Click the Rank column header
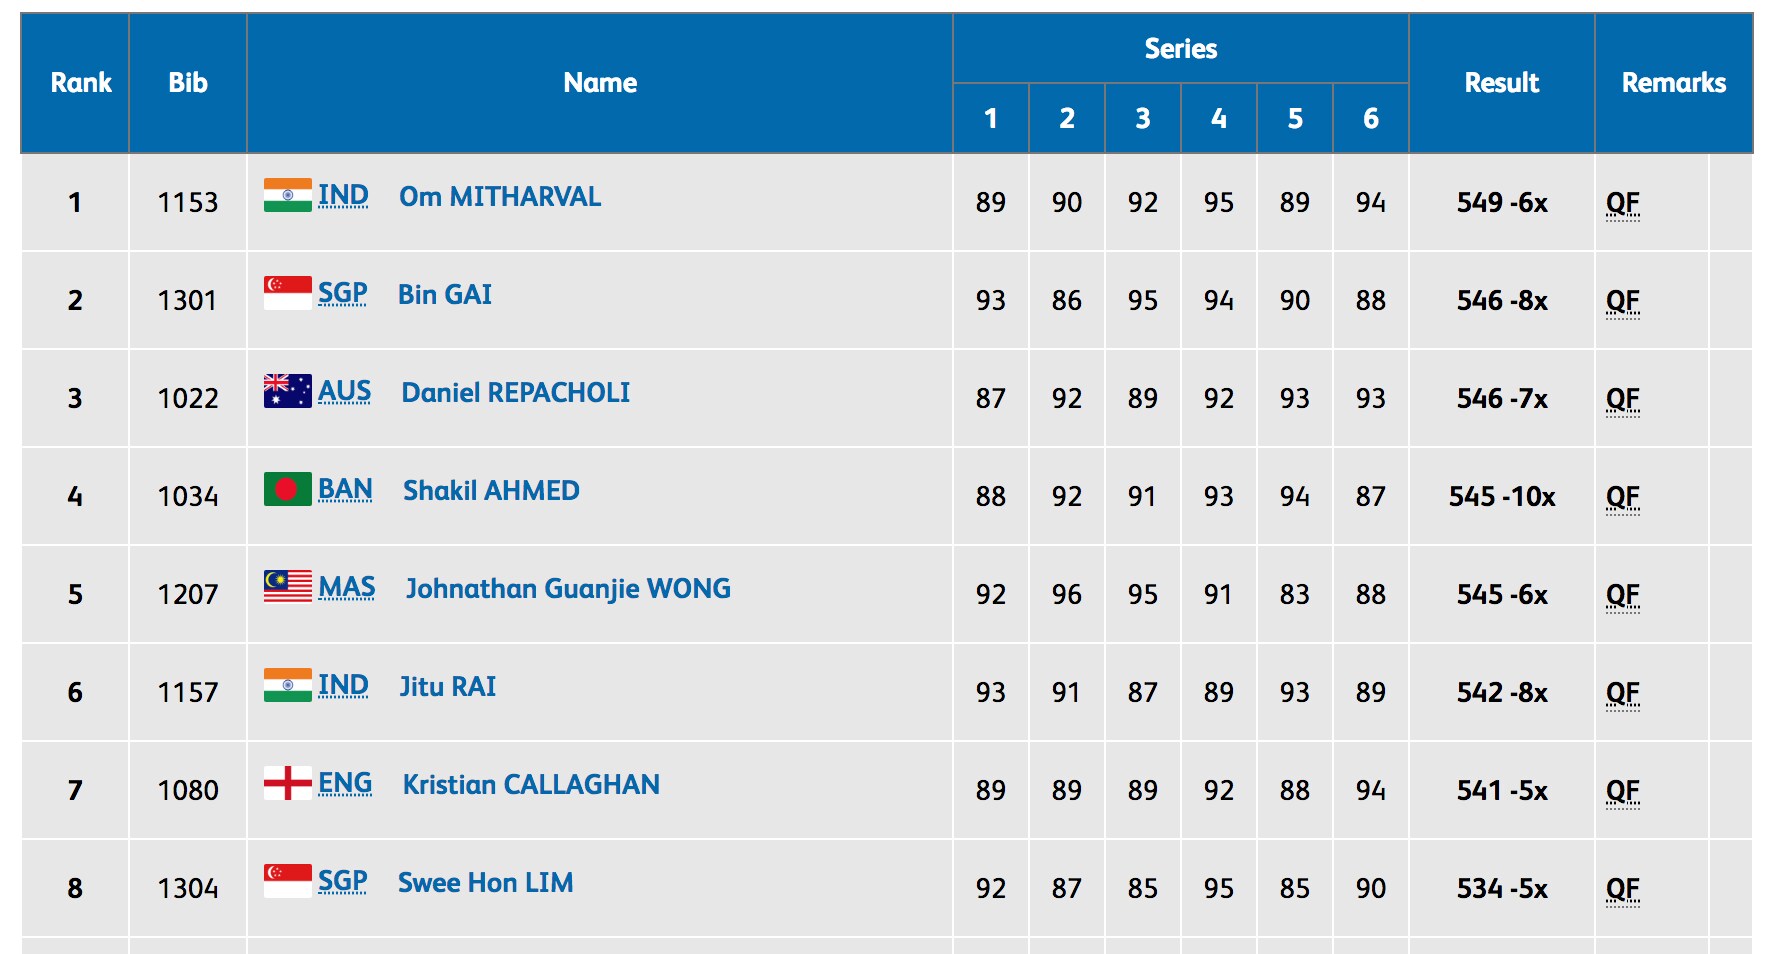This screenshot has width=1766, height=954. pos(81,83)
